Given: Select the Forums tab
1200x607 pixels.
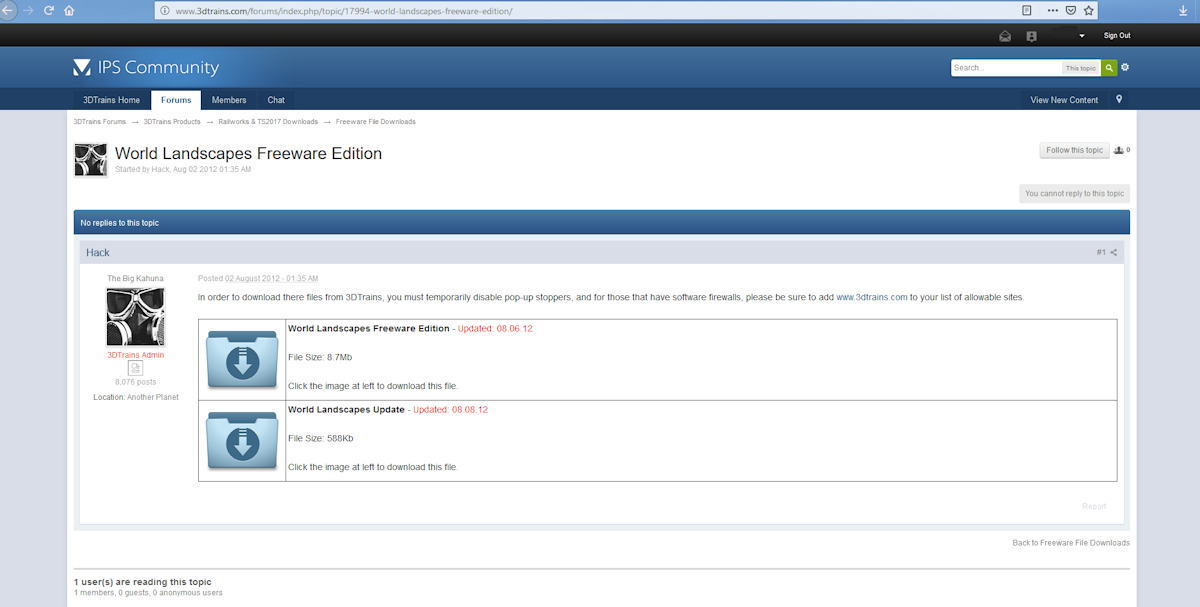Looking at the screenshot, I should pyautogui.click(x=176, y=100).
